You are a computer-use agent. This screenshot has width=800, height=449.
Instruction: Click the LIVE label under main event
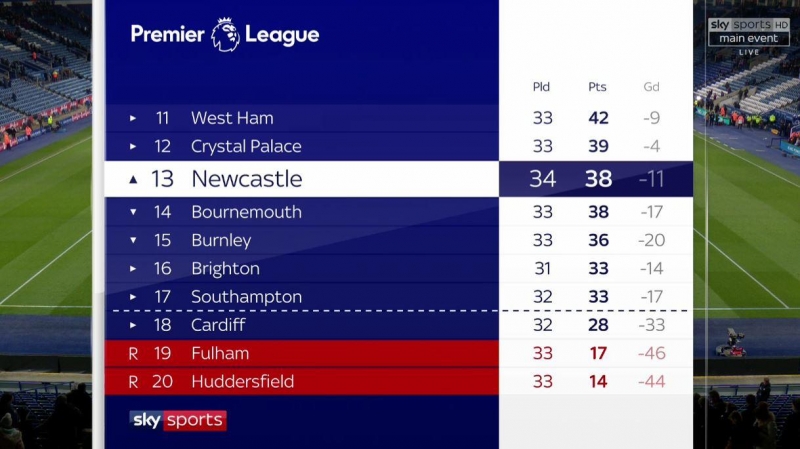pyautogui.click(x=749, y=51)
